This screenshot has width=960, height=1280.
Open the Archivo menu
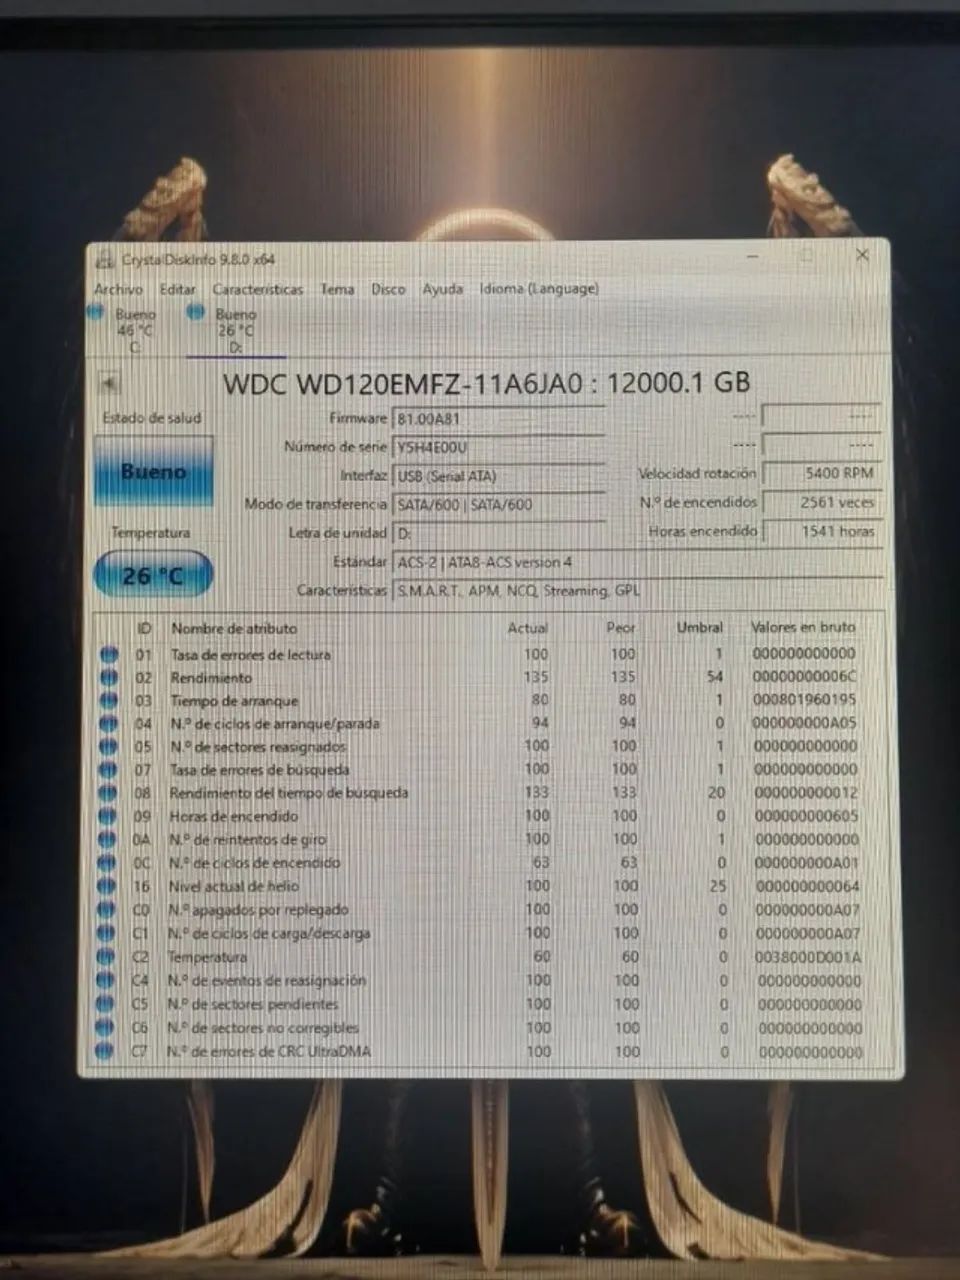[x=118, y=289]
